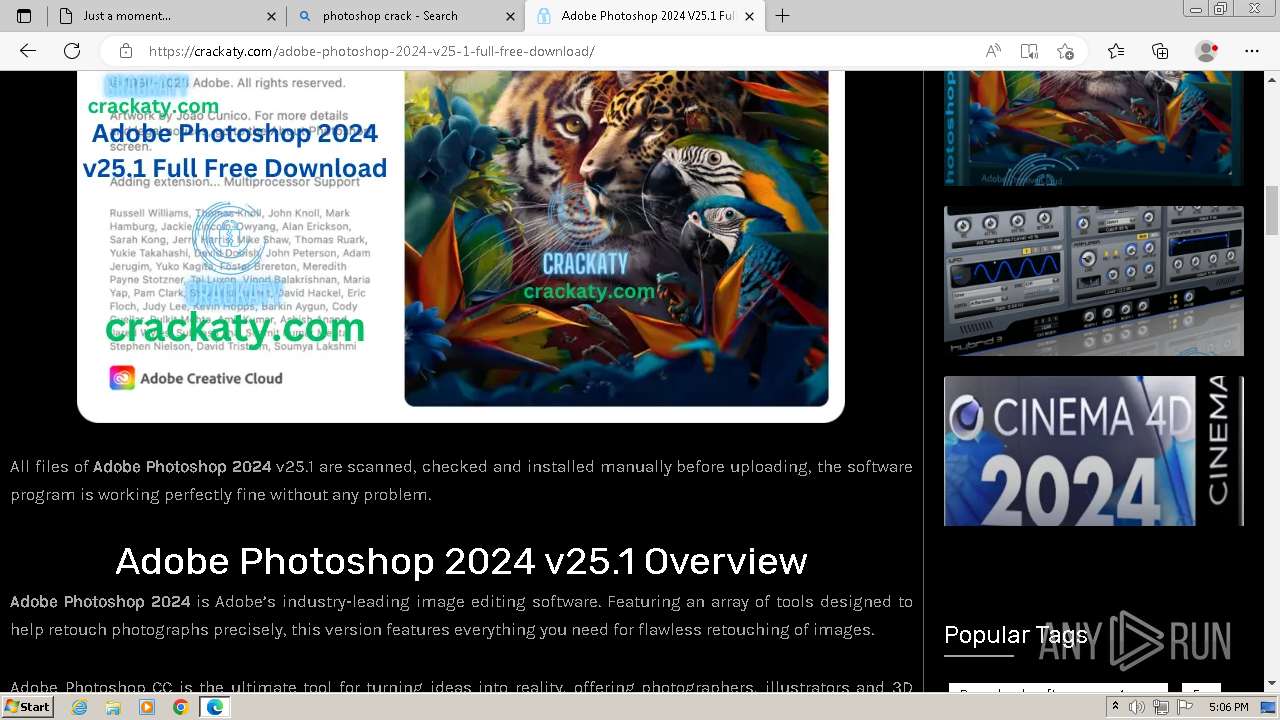Image resolution: width=1280 pixels, height=720 pixels.
Task: Click the 'Popular Tags' heading
Action: (1015, 635)
